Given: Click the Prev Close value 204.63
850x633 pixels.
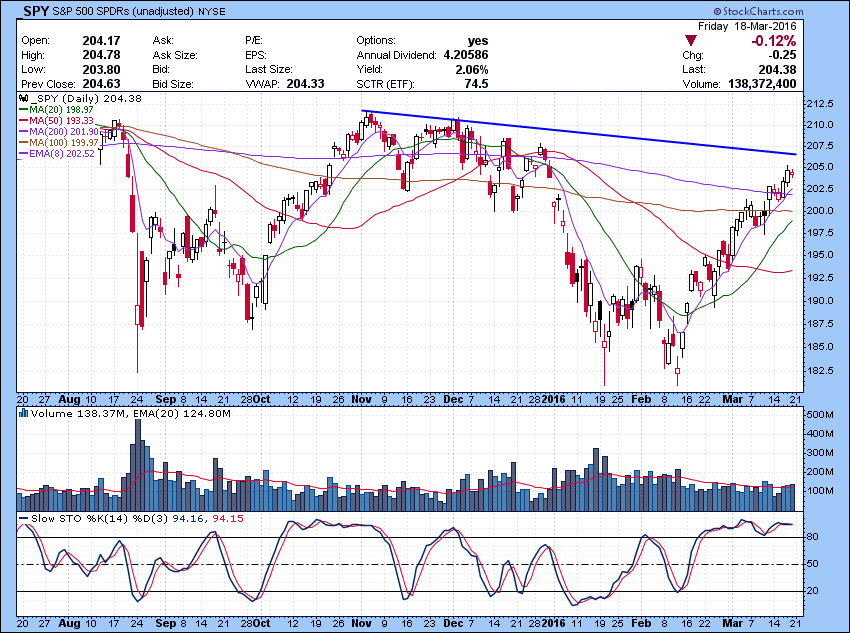Looking at the screenshot, I should [x=101, y=84].
